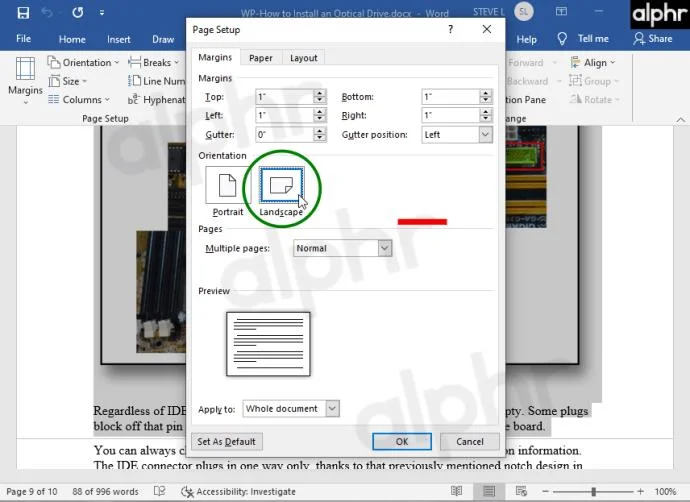Click the zoom out minus button

coord(546,491)
